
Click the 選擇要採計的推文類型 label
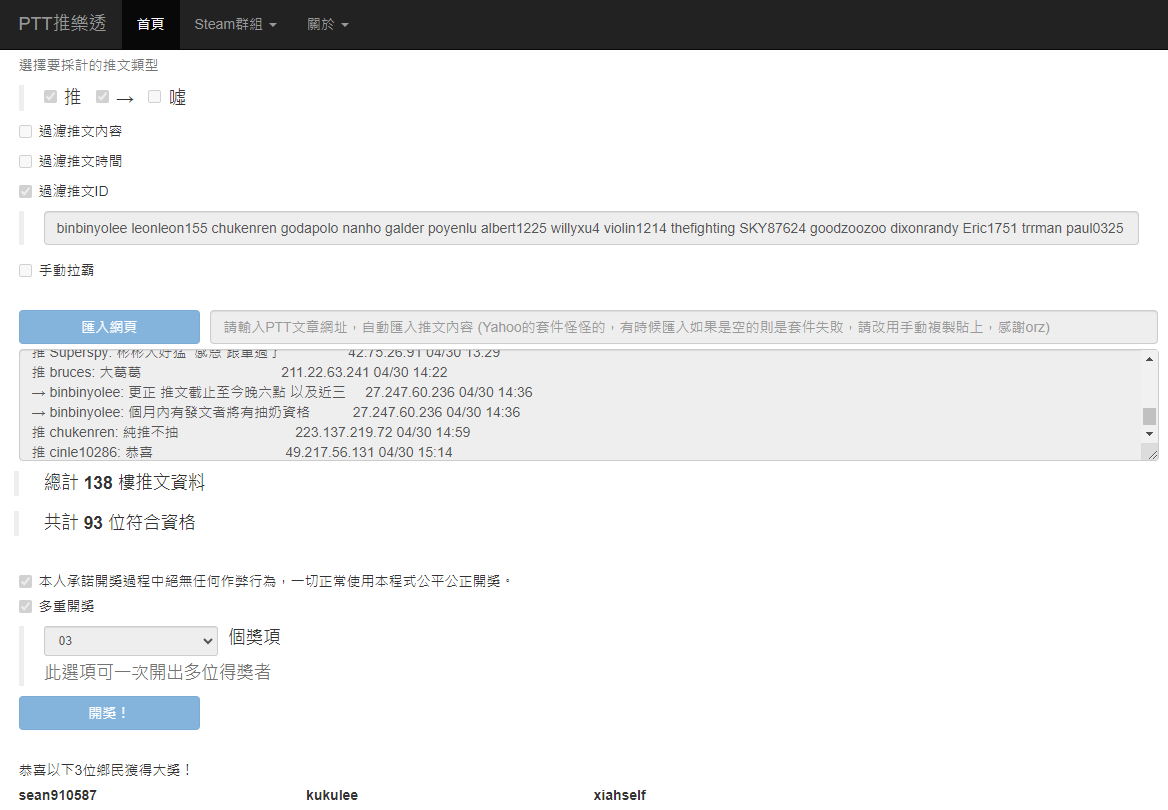(89, 66)
